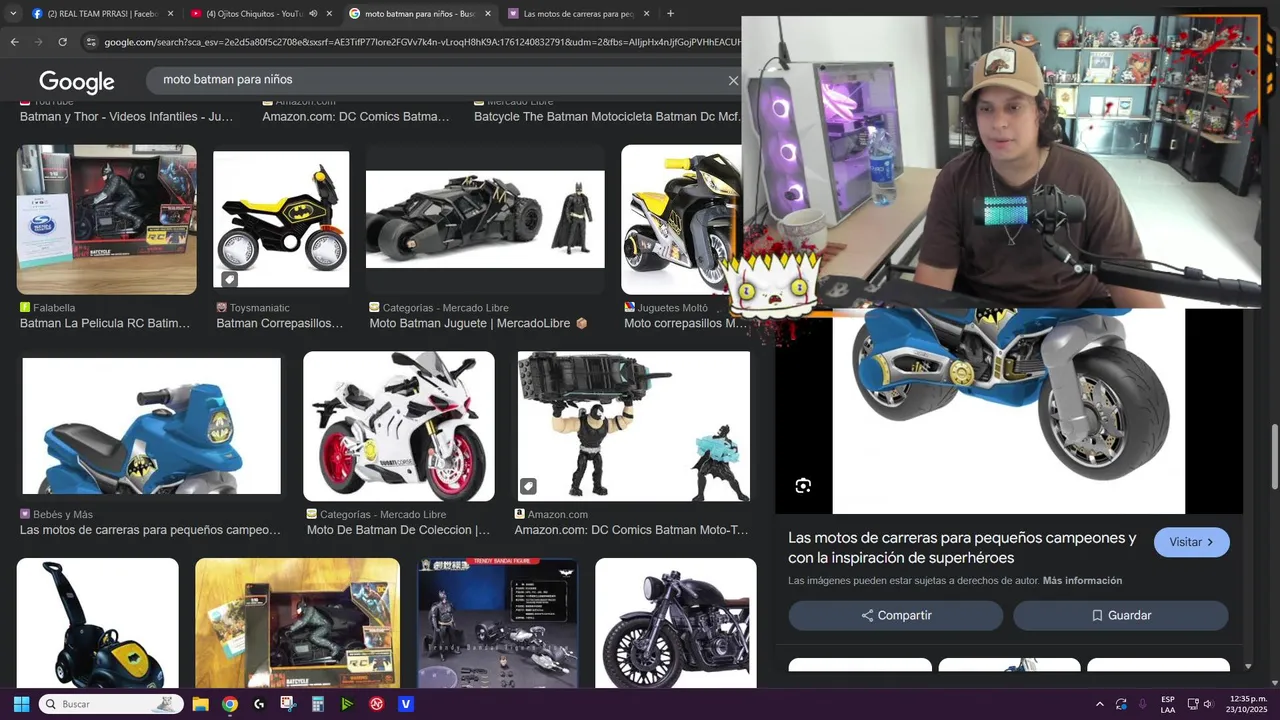The height and width of the screenshot is (720, 1280).
Task: Click the Batman La Pelicula RC Batim... title
Action: point(105,324)
